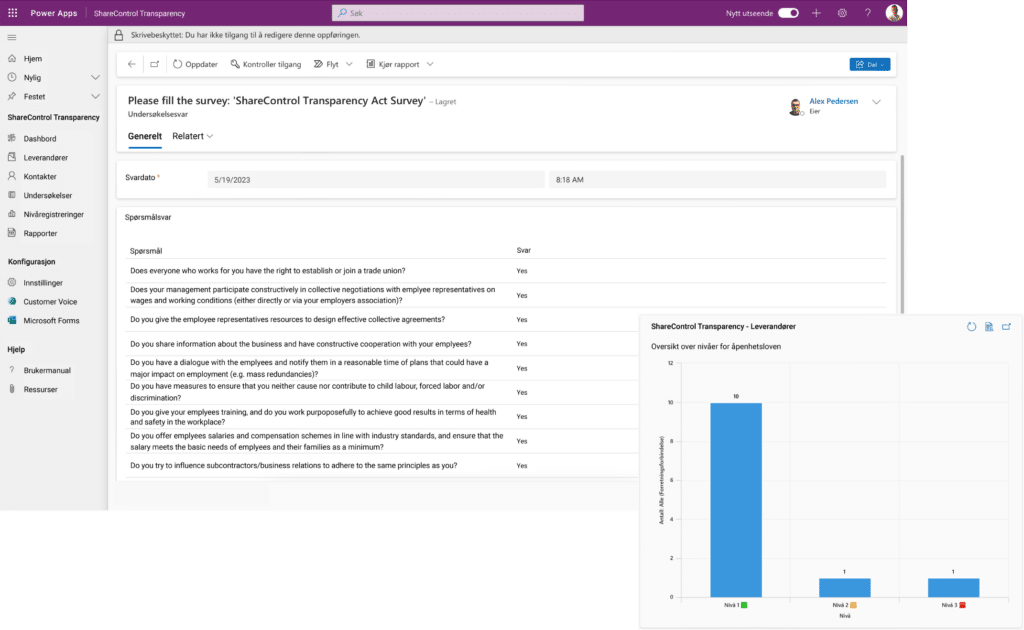Open the Settings gear in the top bar
This screenshot has height=630, width=1024.
(843, 13)
